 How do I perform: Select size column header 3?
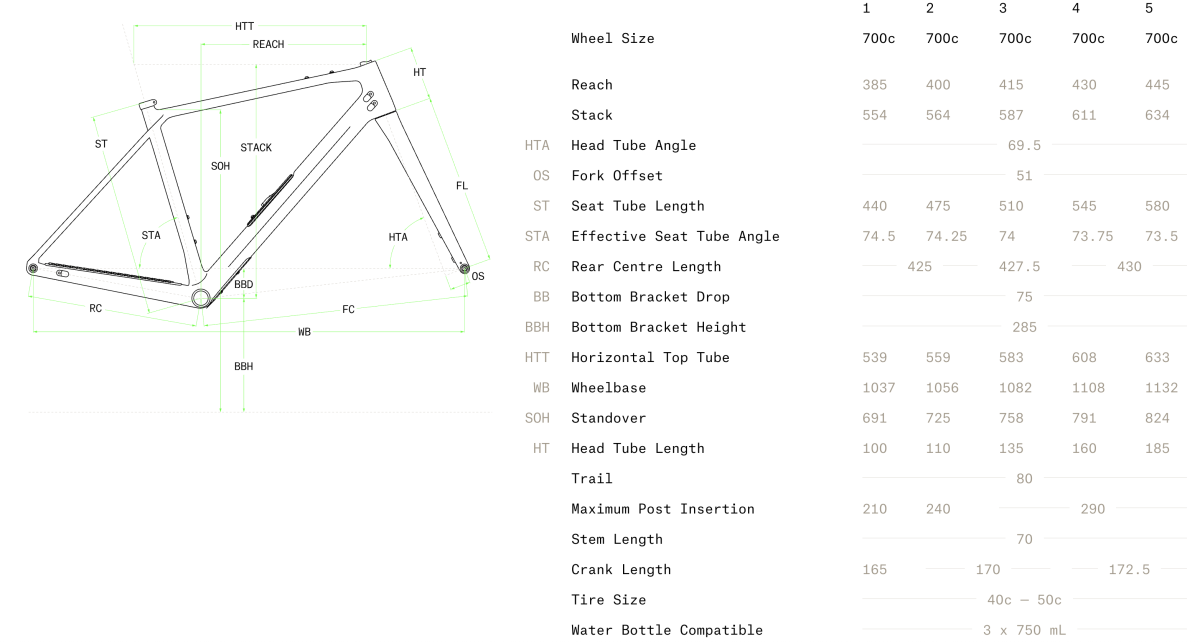point(1003,8)
